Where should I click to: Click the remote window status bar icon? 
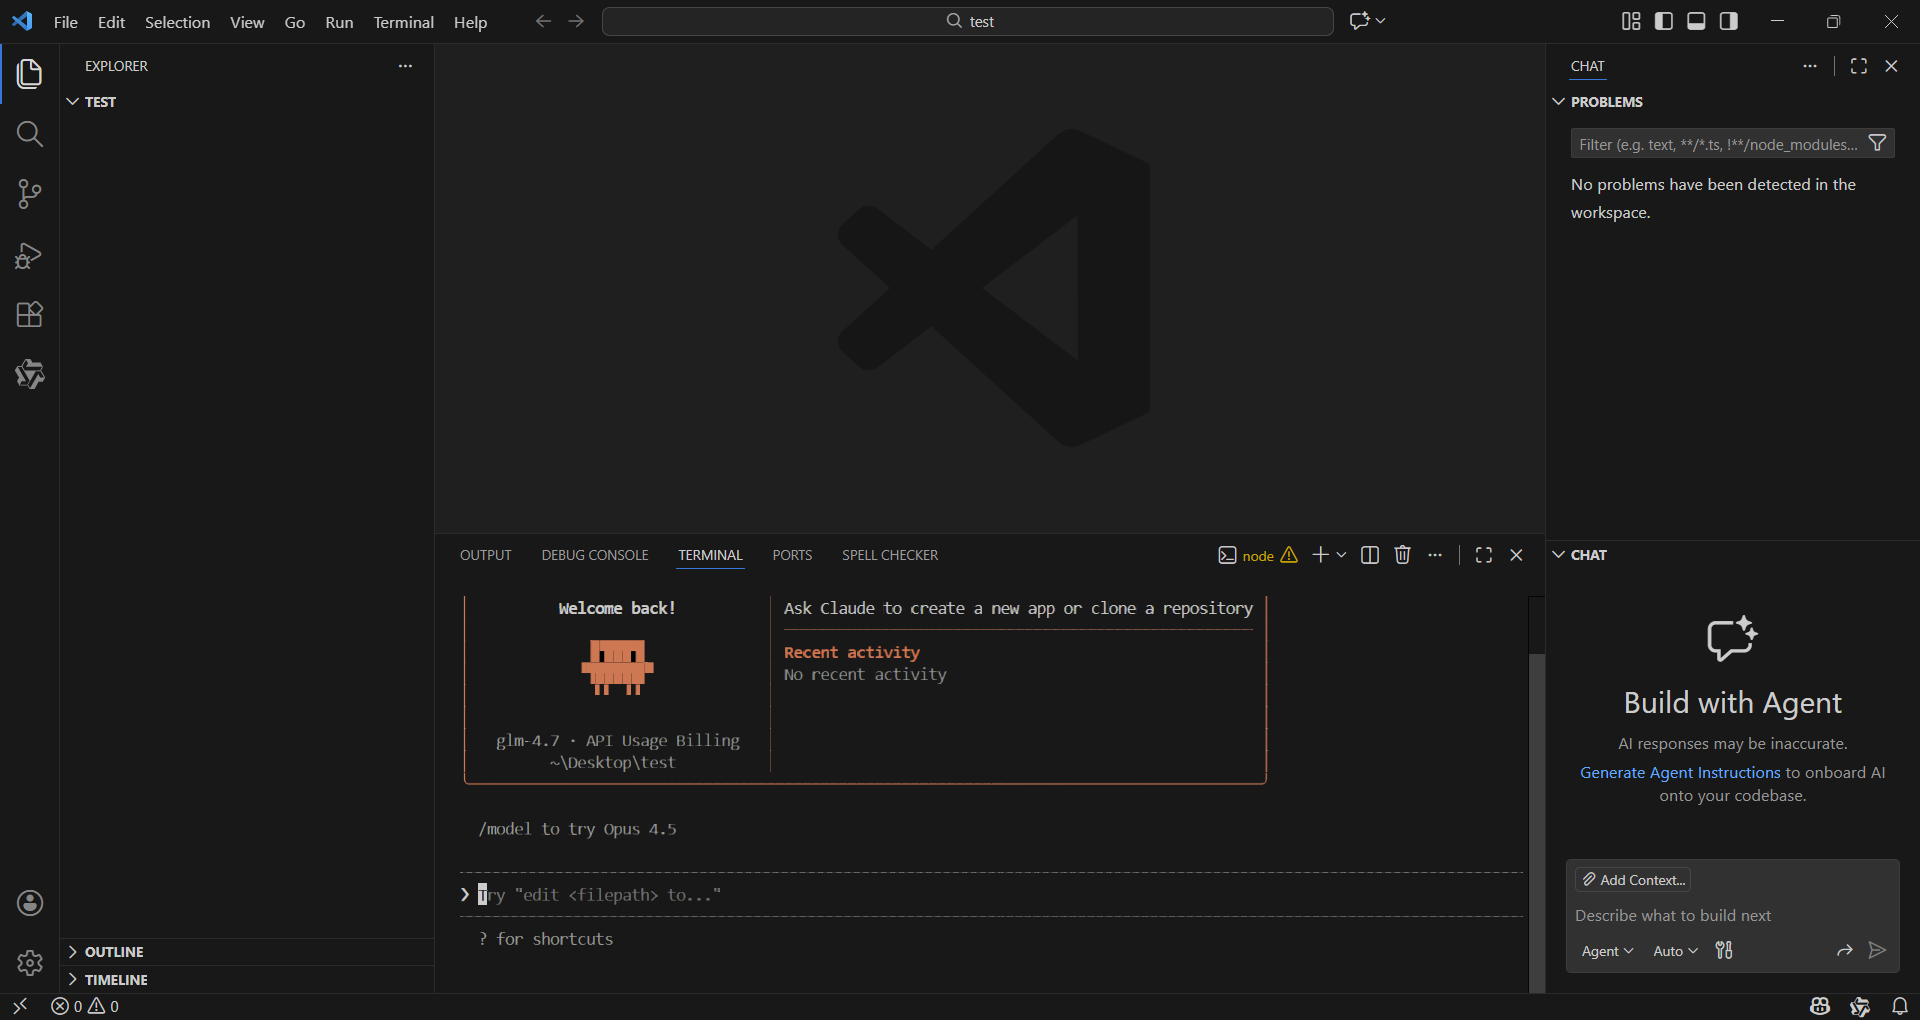(20, 1006)
